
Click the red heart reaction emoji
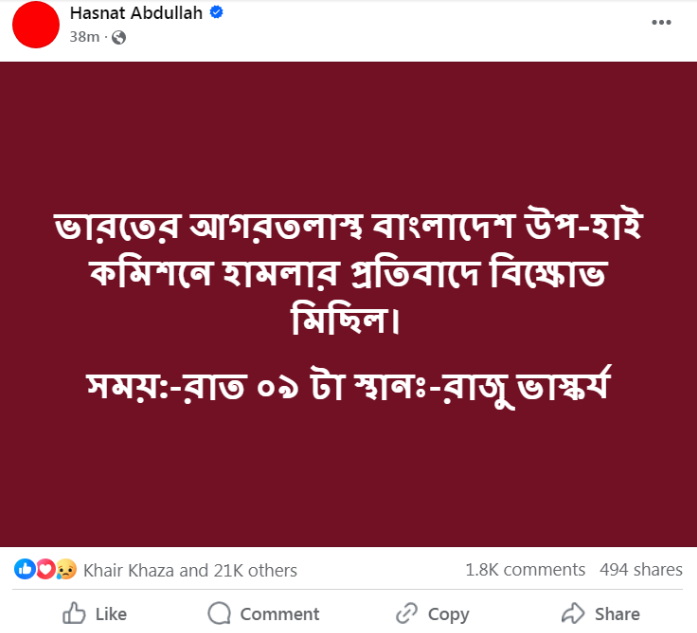click(45, 570)
